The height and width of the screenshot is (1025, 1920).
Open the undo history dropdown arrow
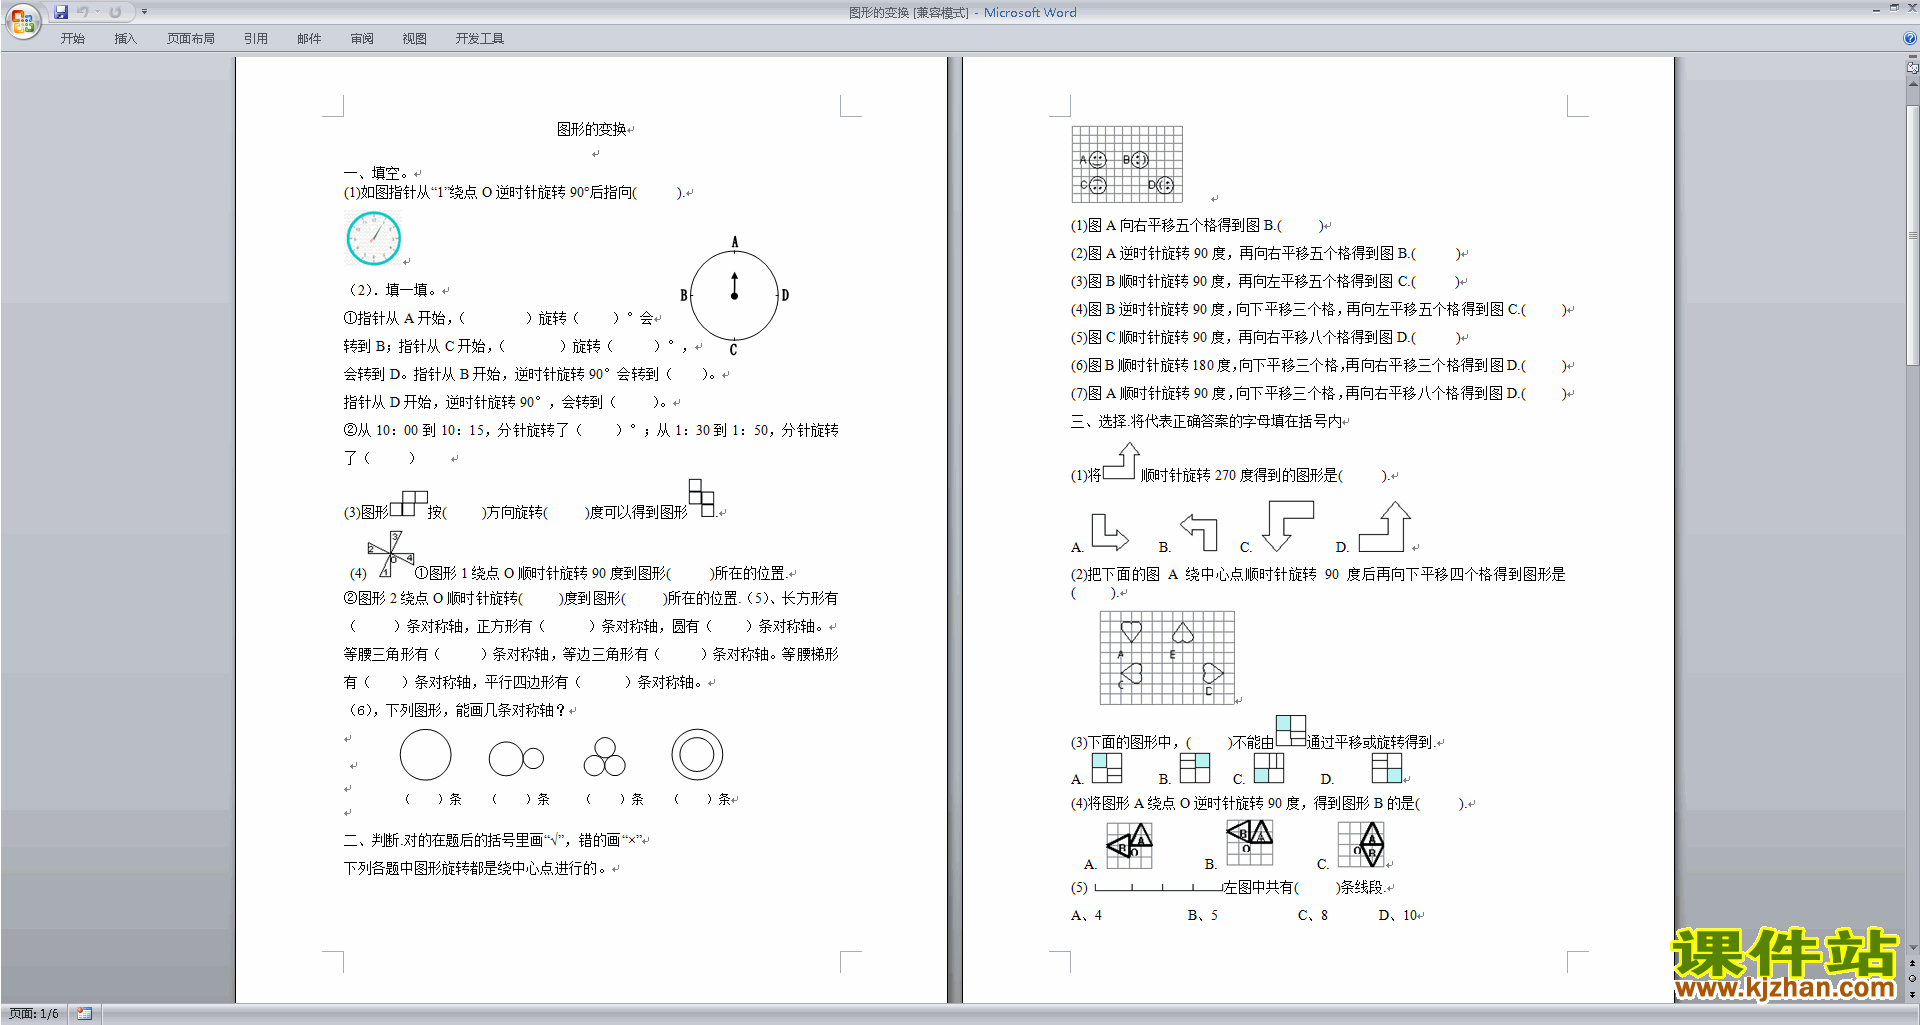click(97, 12)
